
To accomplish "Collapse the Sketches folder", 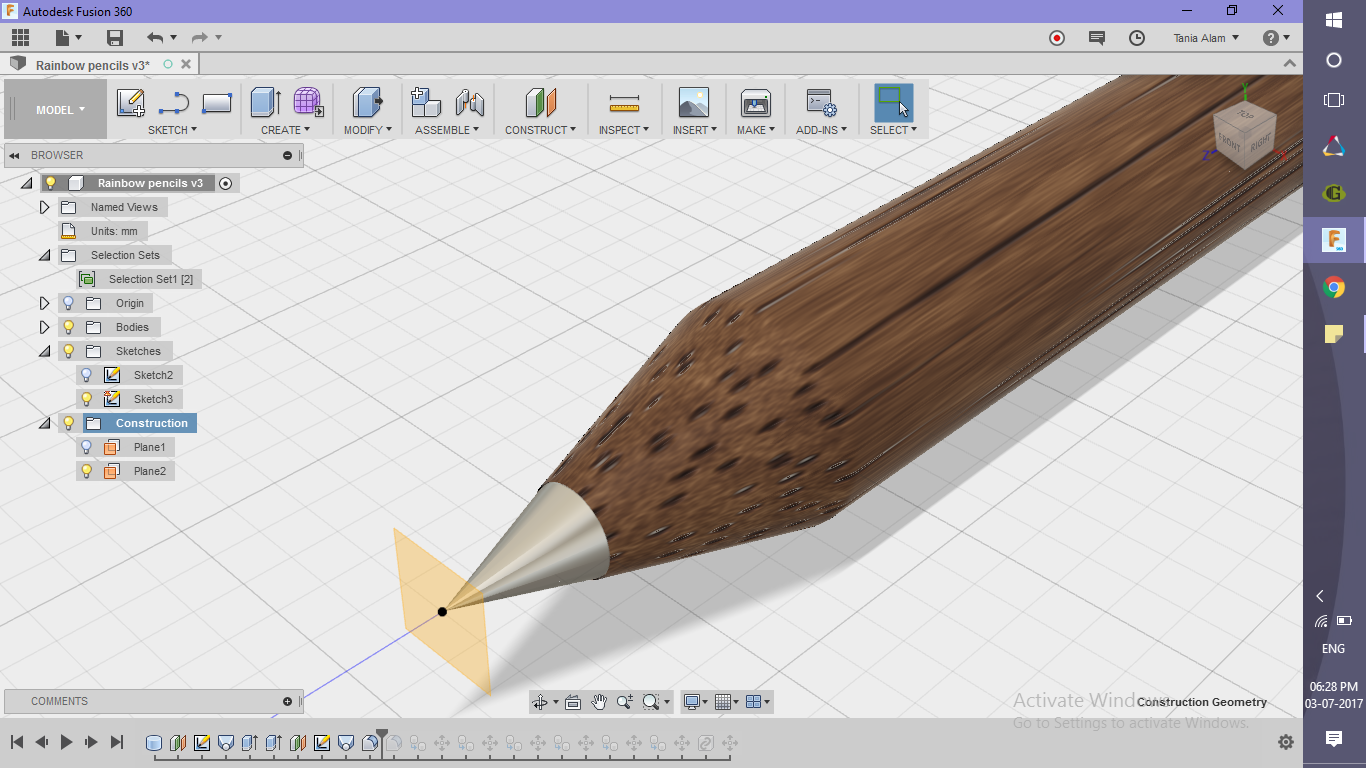I will pyautogui.click(x=44, y=352).
